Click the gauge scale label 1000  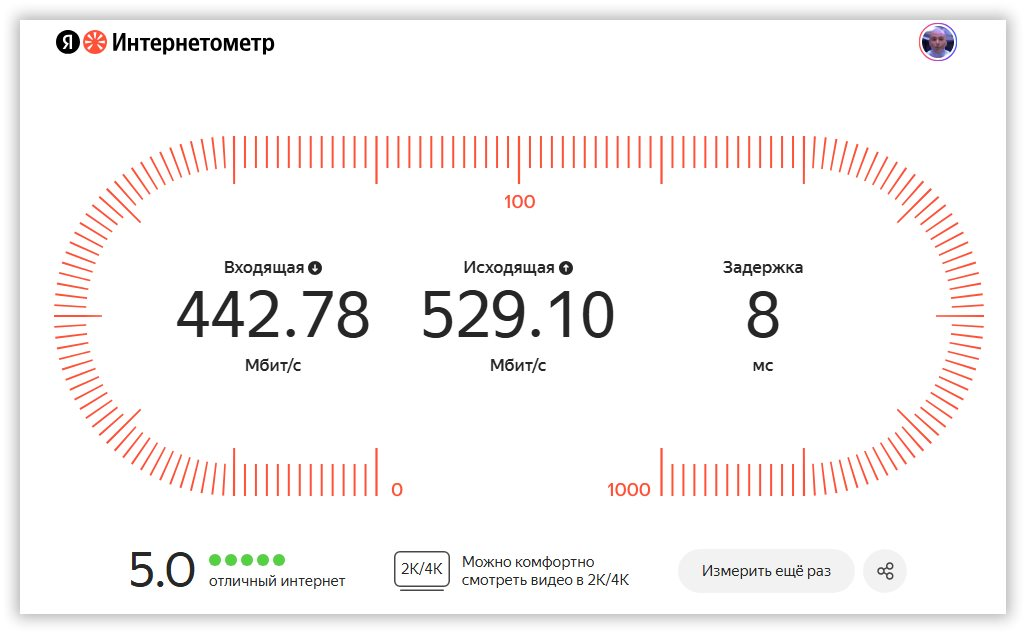(x=628, y=489)
